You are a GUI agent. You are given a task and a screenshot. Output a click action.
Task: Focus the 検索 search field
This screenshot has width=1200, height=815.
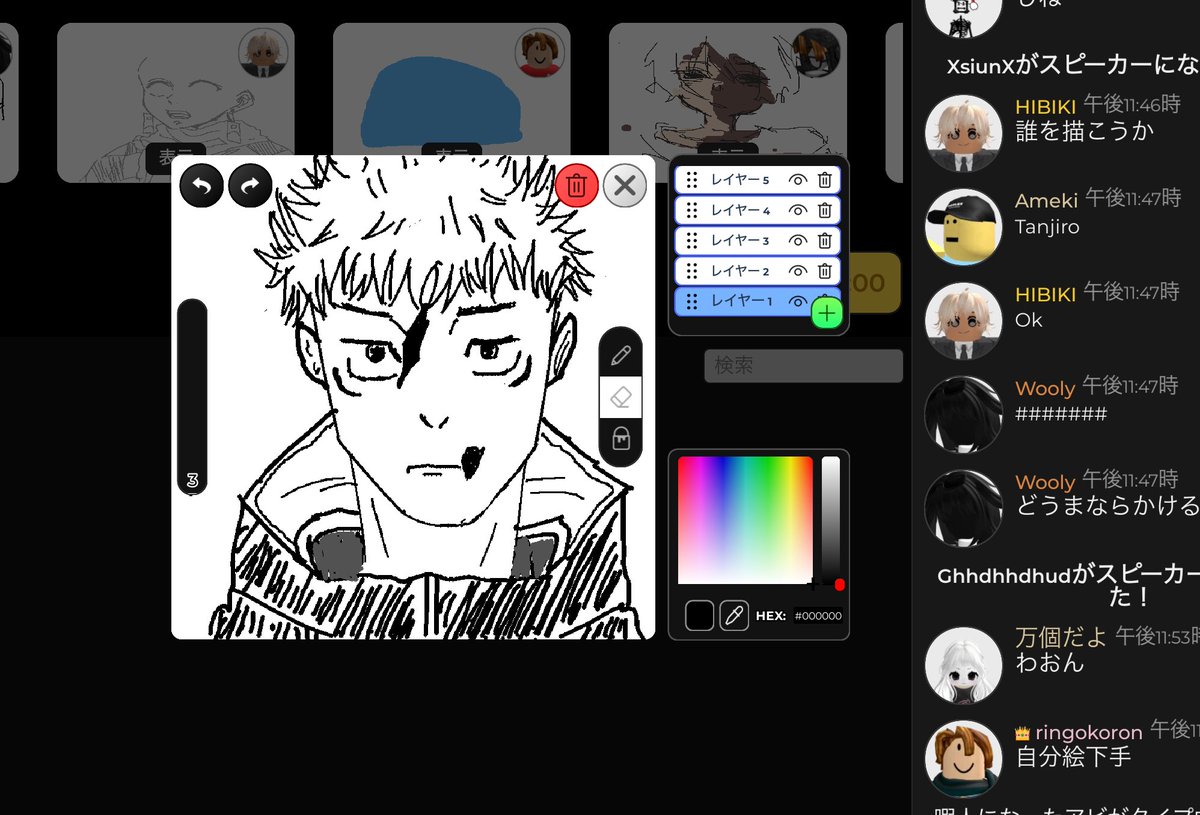point(803,365)
